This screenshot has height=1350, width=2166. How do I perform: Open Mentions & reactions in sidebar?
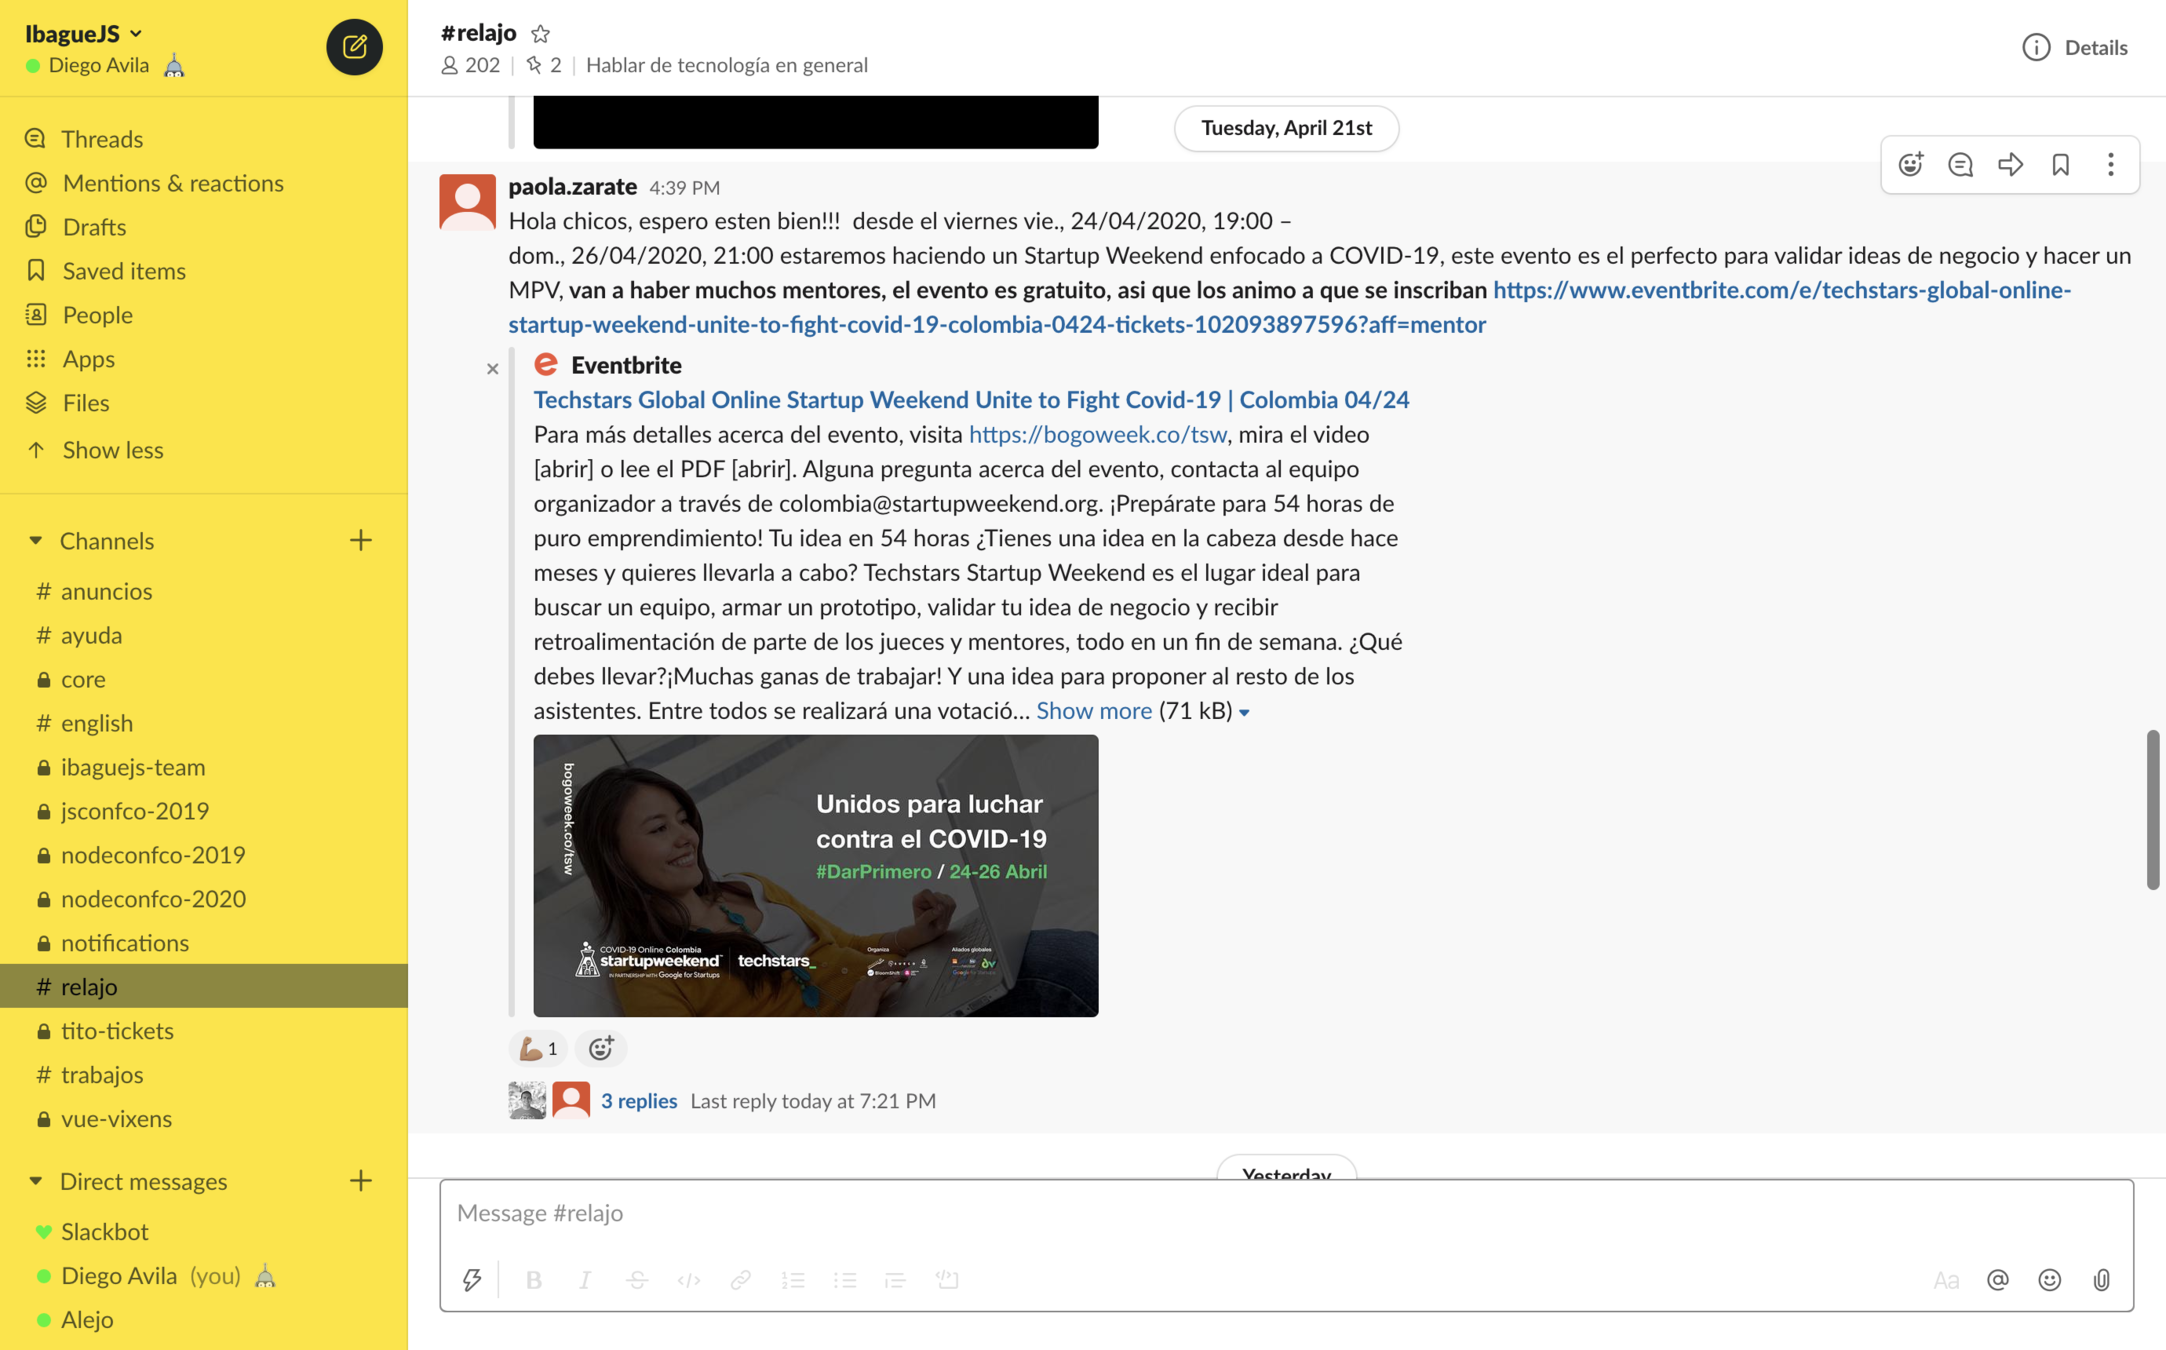(172, 183)
